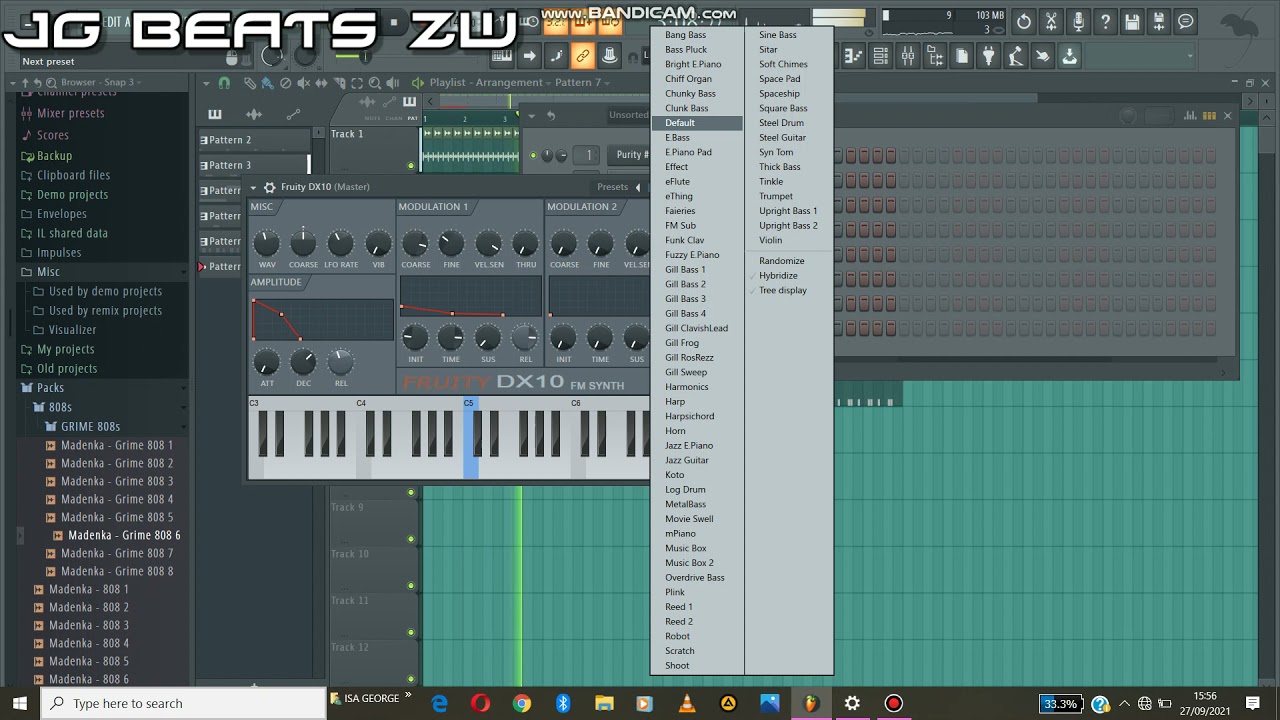Show patterns with piano icon in picker panel
The image size is (1280, 720).
pos(215,114)
